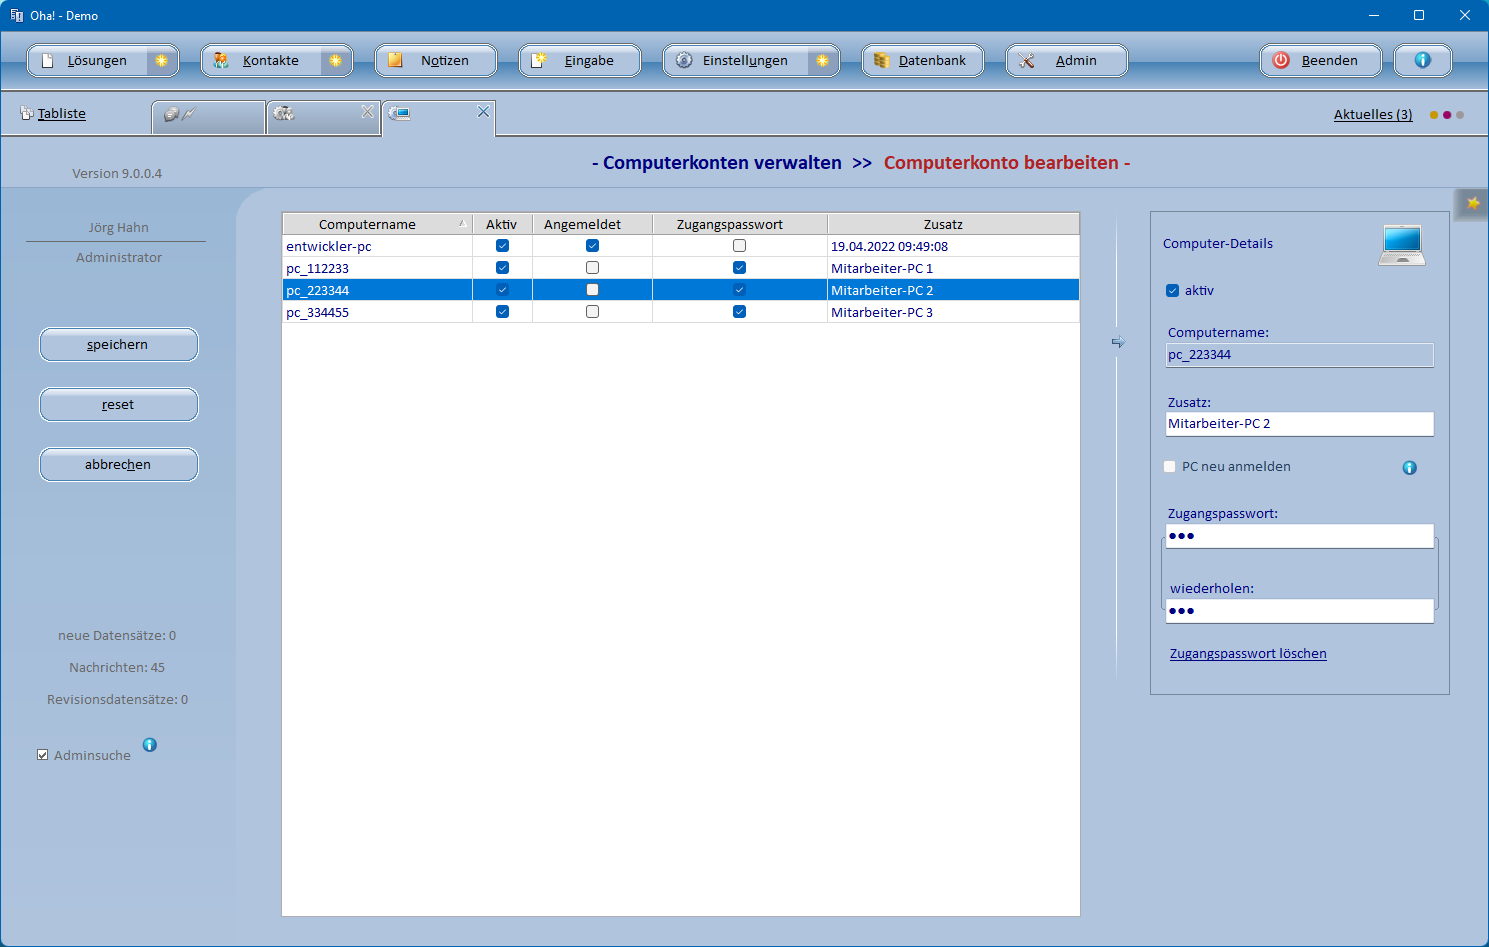Enable the 'PC neu anmelden' checkbox

[1169, 467]
